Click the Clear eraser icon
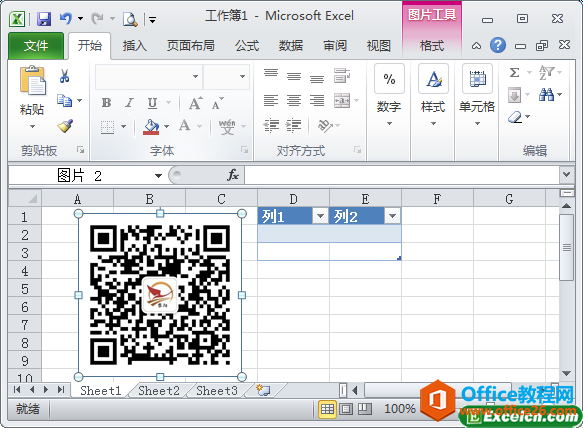The height and width of the screenshot is (428, 583). pos(515,118)
